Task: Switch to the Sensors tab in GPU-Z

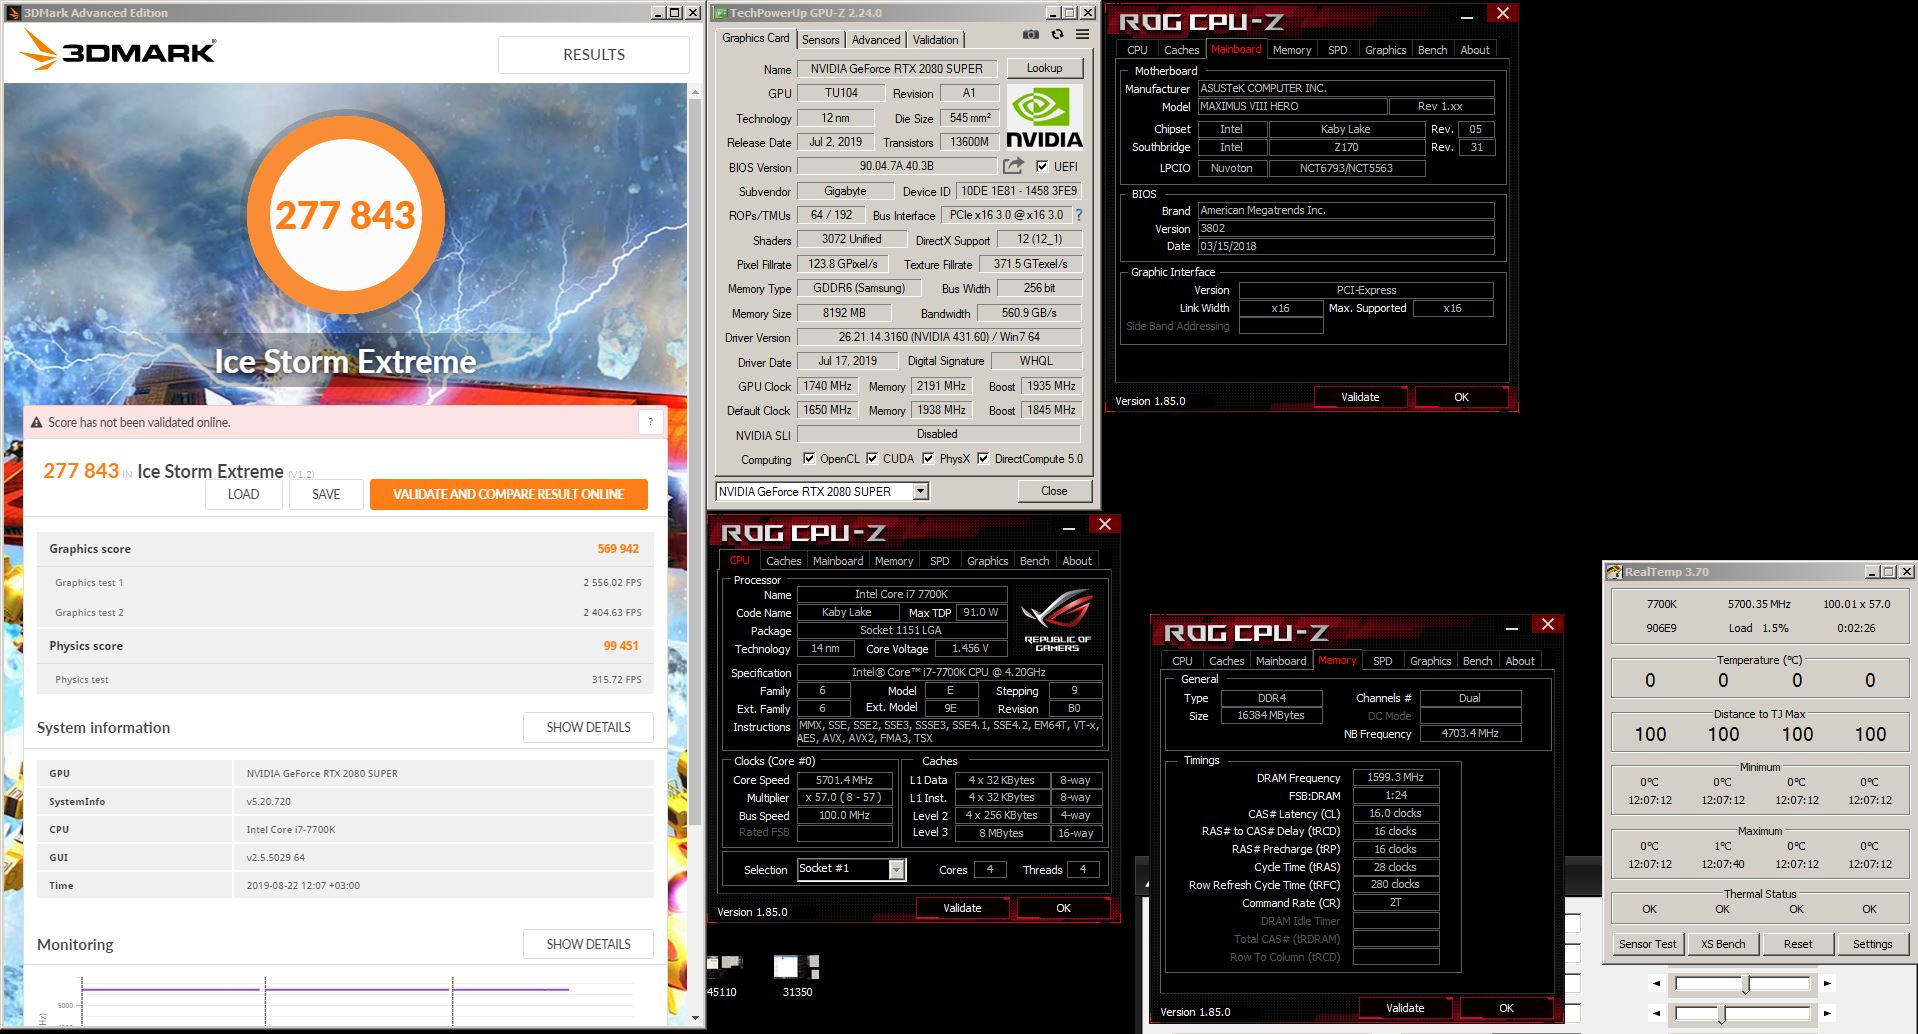Action: coord(820,40)
